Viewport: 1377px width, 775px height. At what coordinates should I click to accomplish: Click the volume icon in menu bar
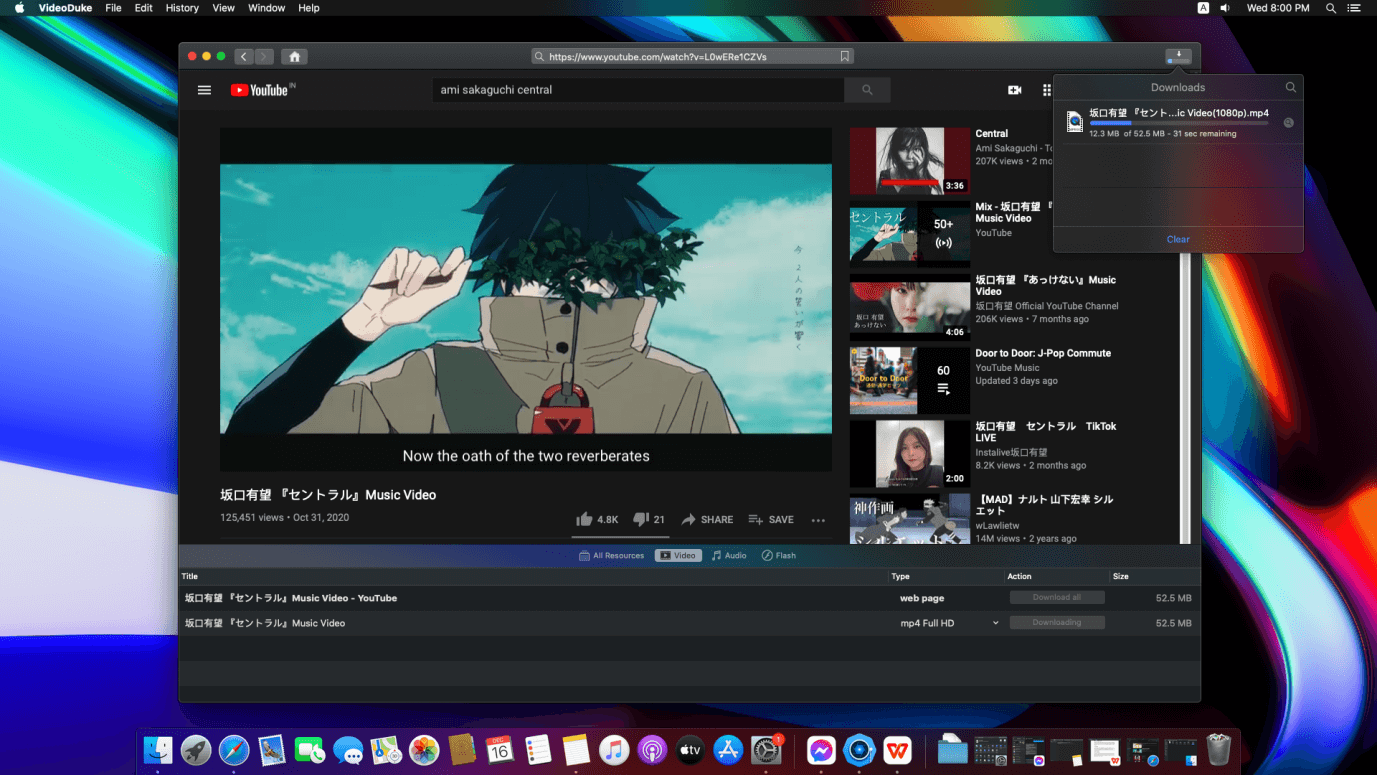[1225, 8]
